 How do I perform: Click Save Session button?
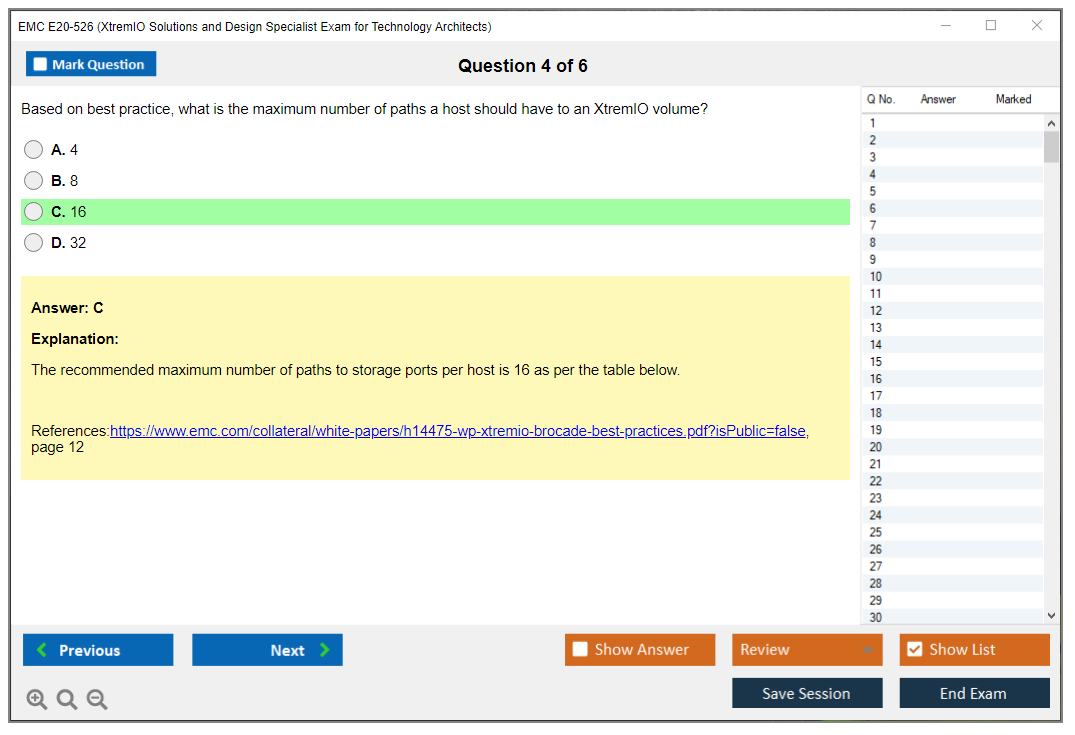(806, 693)
